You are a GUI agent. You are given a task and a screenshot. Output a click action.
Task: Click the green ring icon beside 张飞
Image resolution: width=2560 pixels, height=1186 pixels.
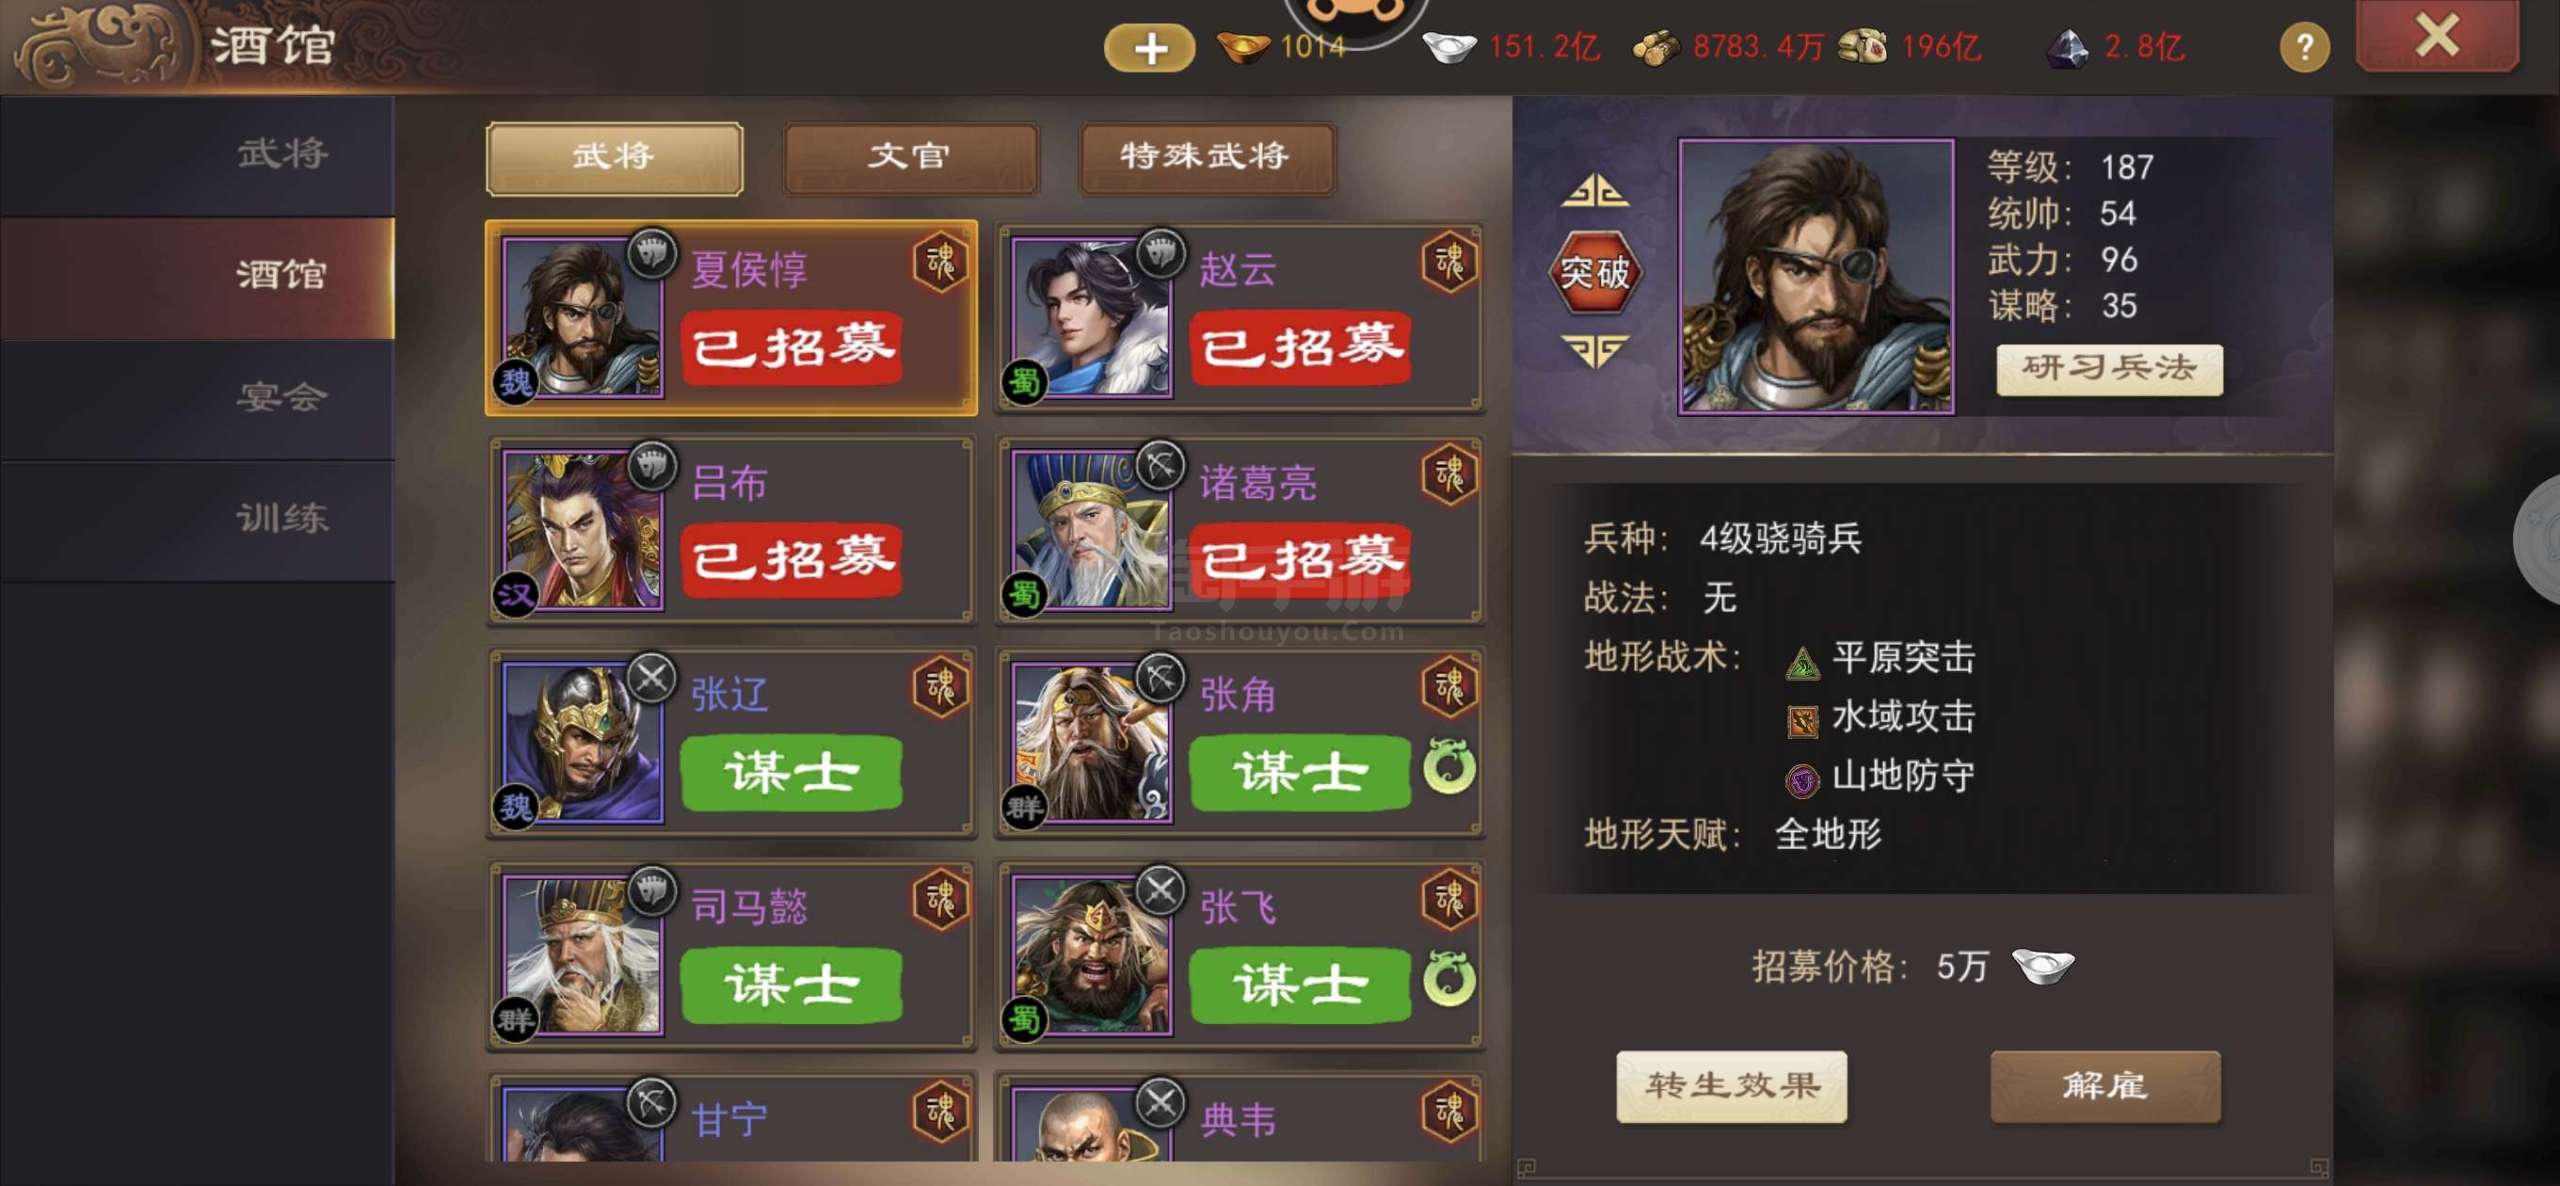(x=1448, y=978)
